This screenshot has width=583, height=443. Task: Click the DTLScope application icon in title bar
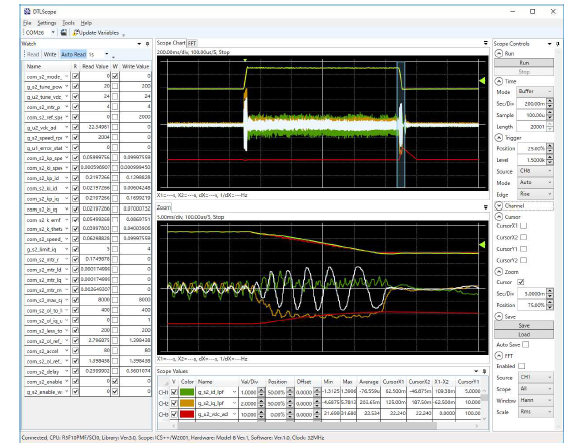tap(27, 12)
